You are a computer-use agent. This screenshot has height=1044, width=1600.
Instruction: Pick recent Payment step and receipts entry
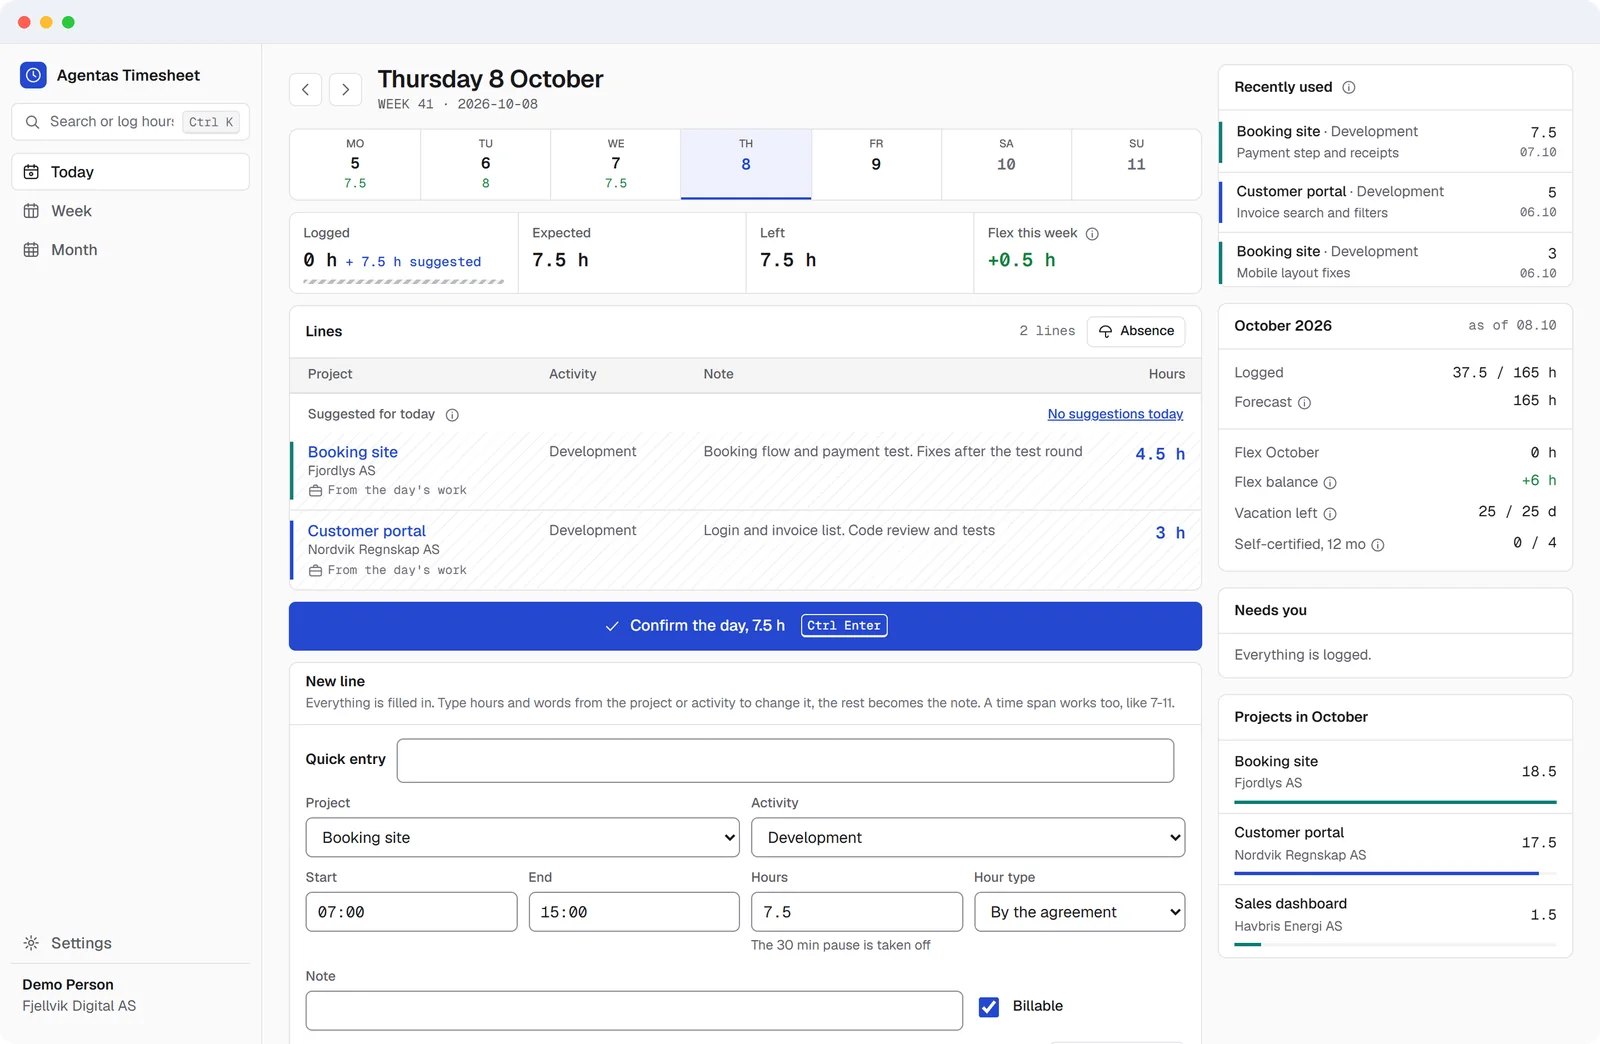point(1395,142)
